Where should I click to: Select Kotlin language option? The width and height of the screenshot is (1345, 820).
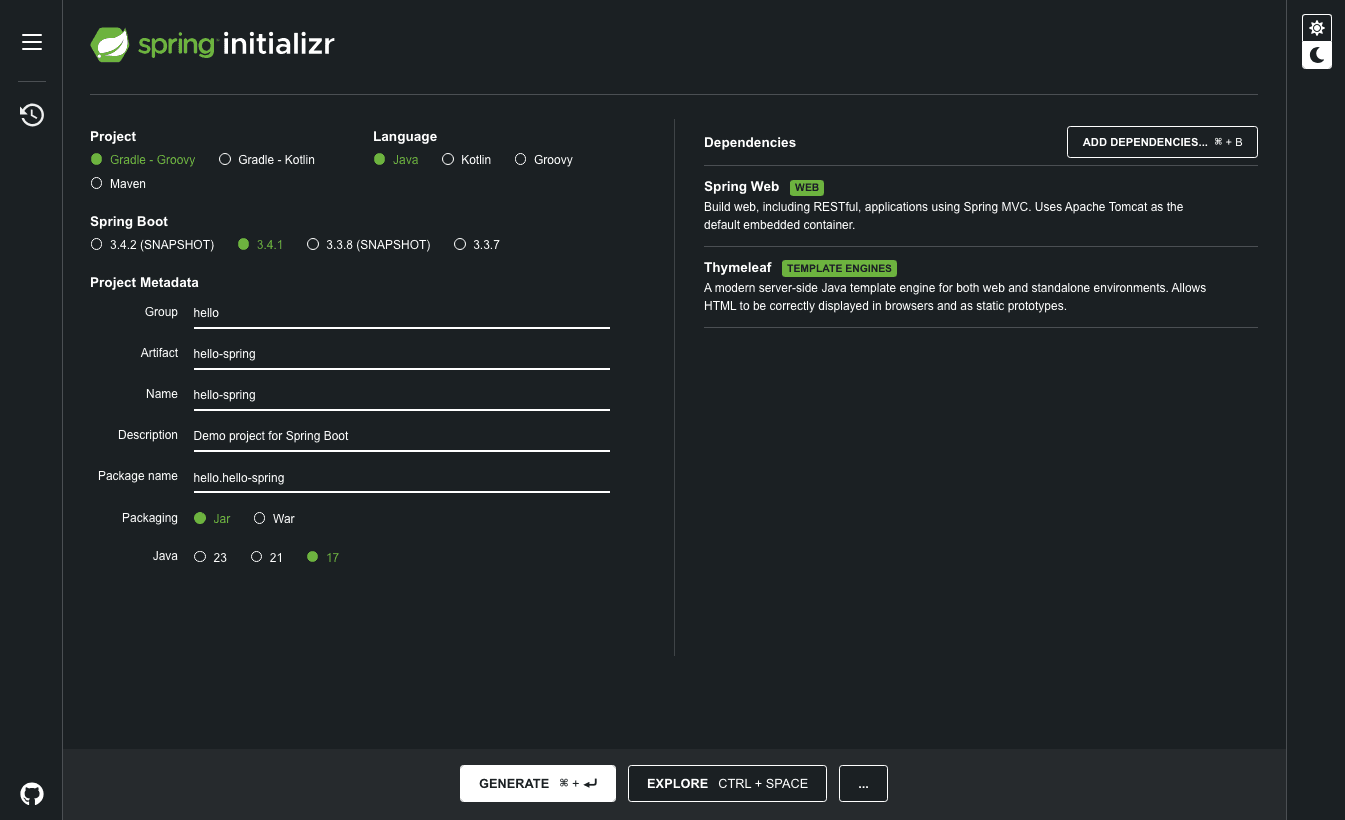(467, 160)
